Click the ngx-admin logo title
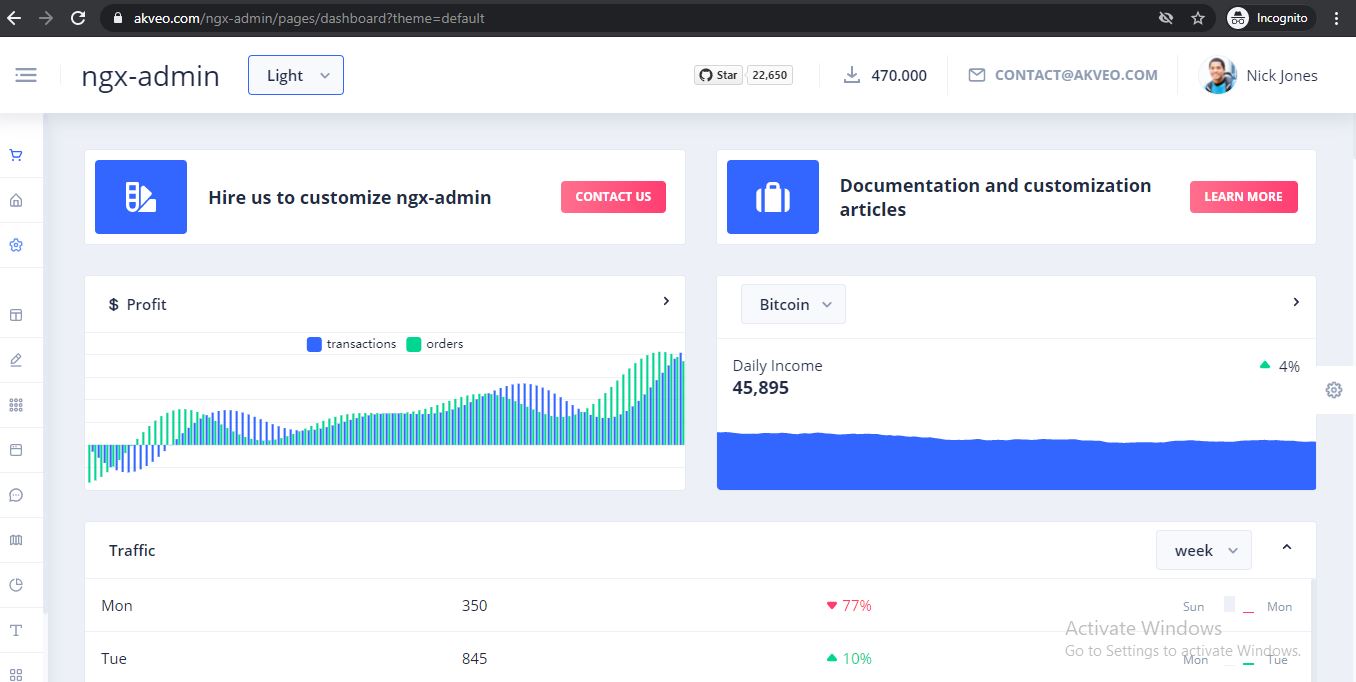This screenshot has height=682, width=1356. pyautogui.click(x=150, y=76)
